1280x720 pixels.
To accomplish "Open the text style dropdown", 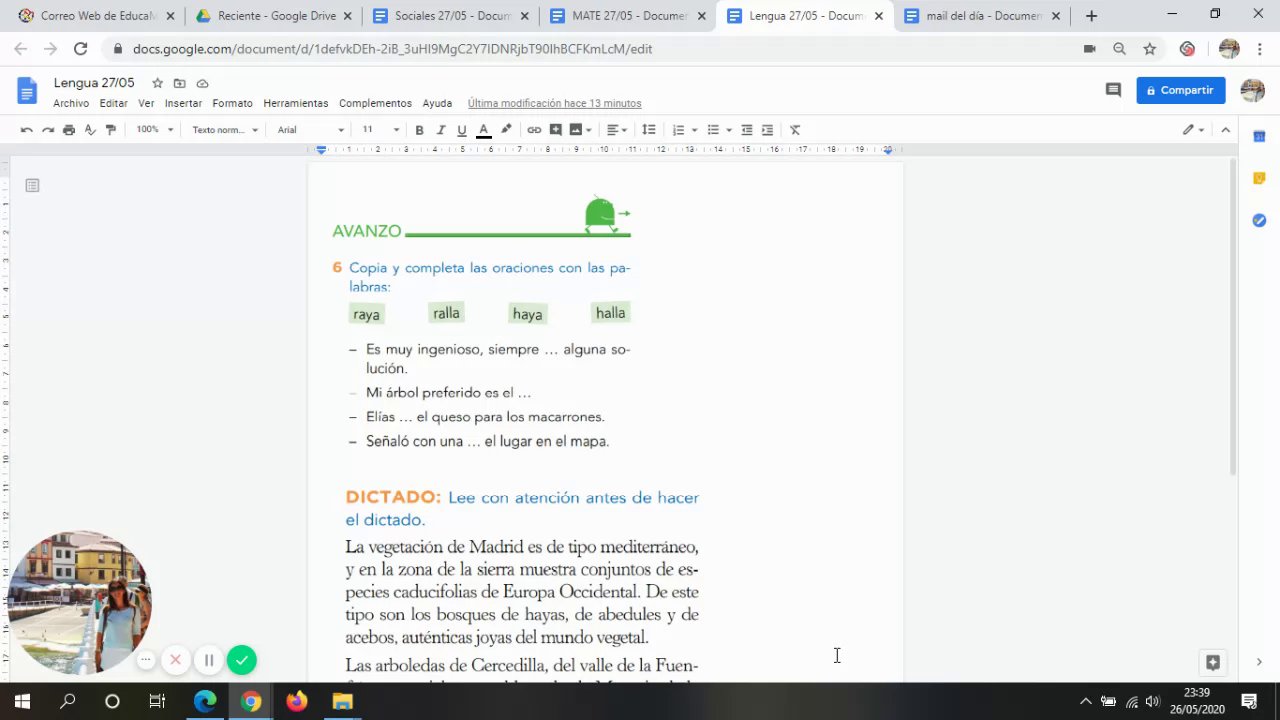I will click(225, 130).
